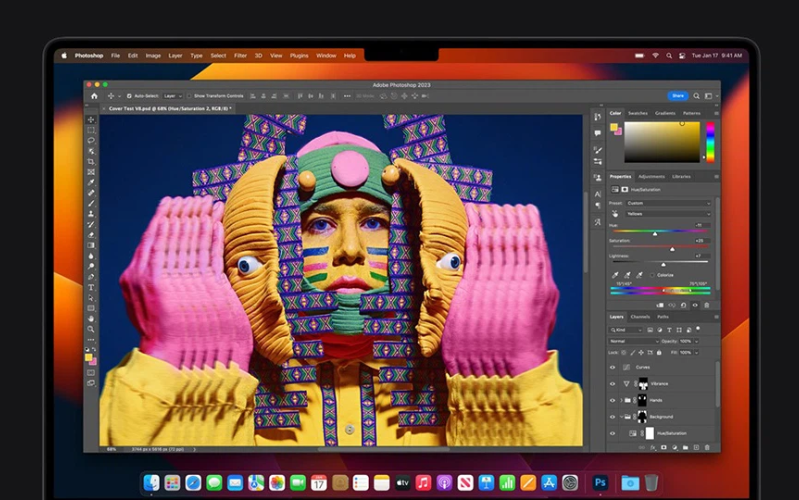Screen dimensions: 799x500
Task: Select the Crop tool
Action: [91, 161]
